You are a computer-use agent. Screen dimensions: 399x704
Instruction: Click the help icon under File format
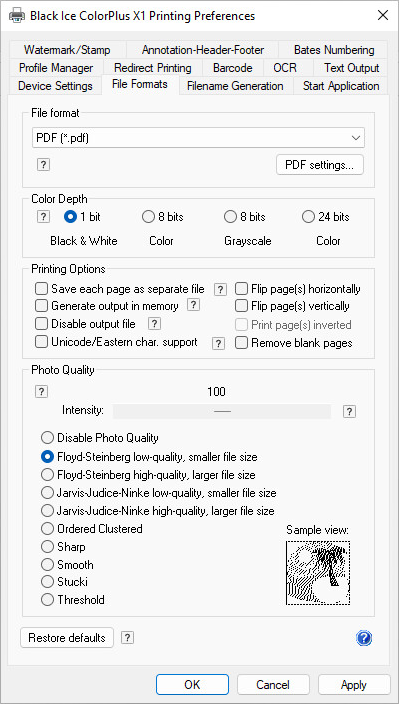43,165
